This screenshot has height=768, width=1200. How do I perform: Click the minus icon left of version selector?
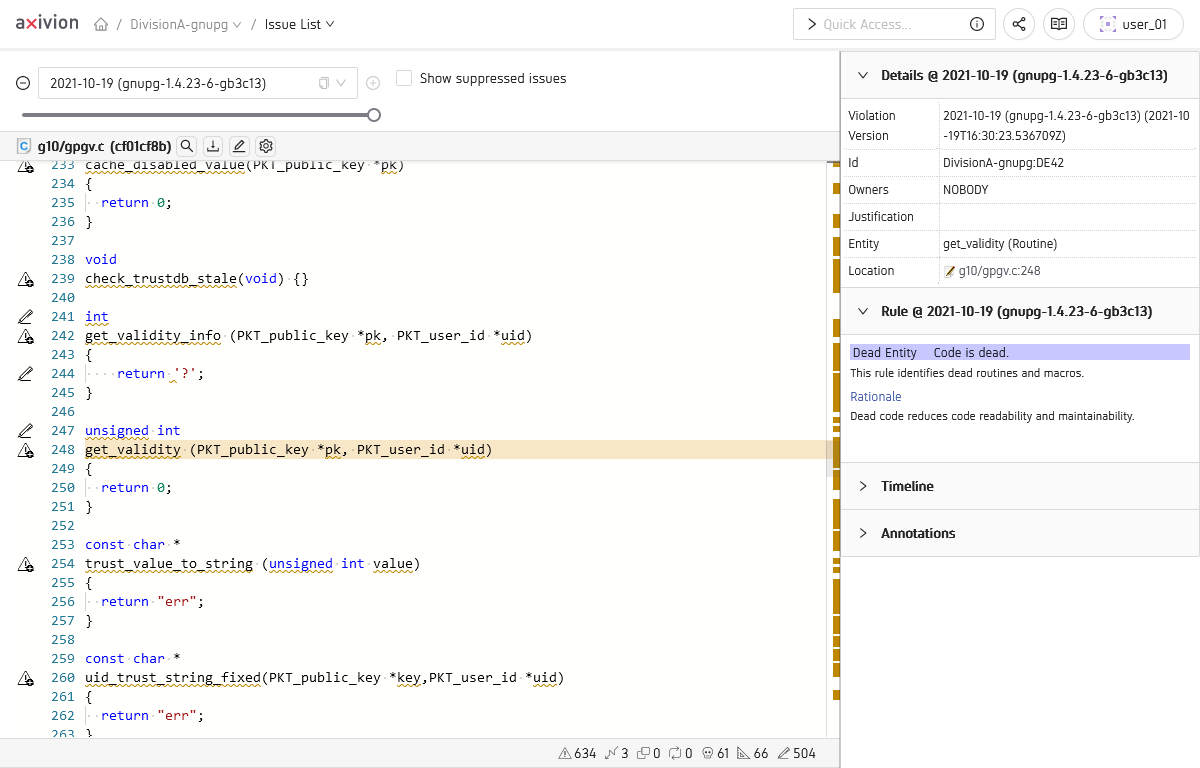(x=23, y=83)
